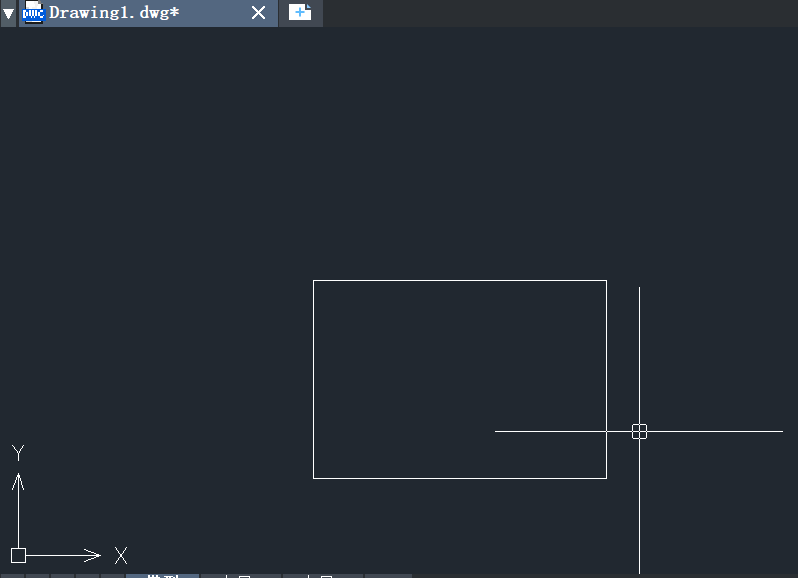Image resolution: width=798 pixels, height=578 pixels.
Task: Click the Y axis label of UCS
Action: point(18,452)
